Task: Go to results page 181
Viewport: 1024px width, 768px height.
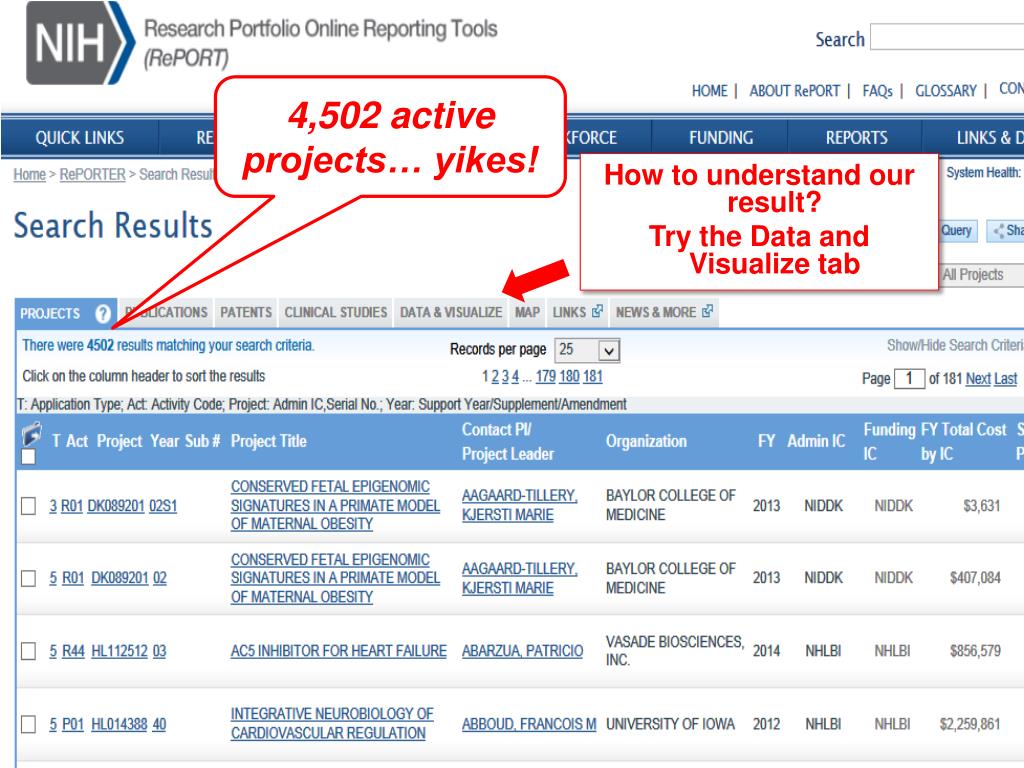Action: click(x=592, y=377)
